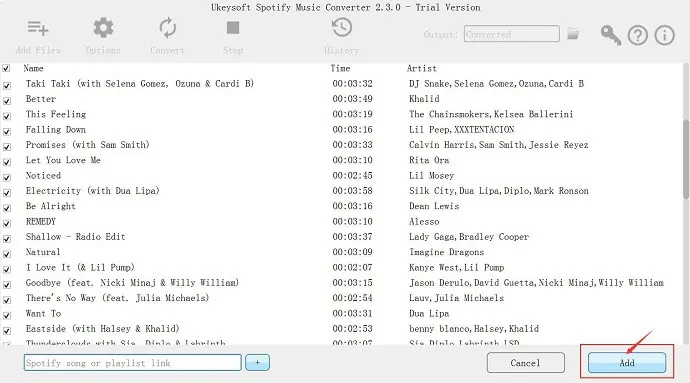The height and width of the screenshot is (383, 690).
Task: Uncheck the Better track checkbox
Action: click(7, 101)
